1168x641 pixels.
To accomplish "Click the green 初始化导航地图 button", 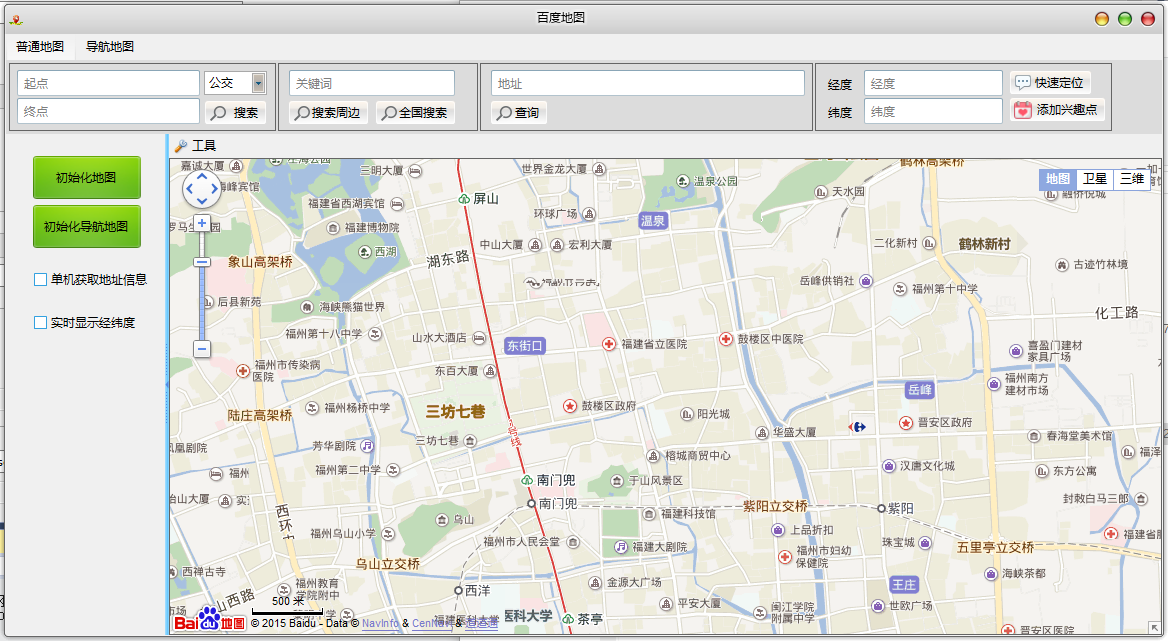I will (x=86, y=226).
